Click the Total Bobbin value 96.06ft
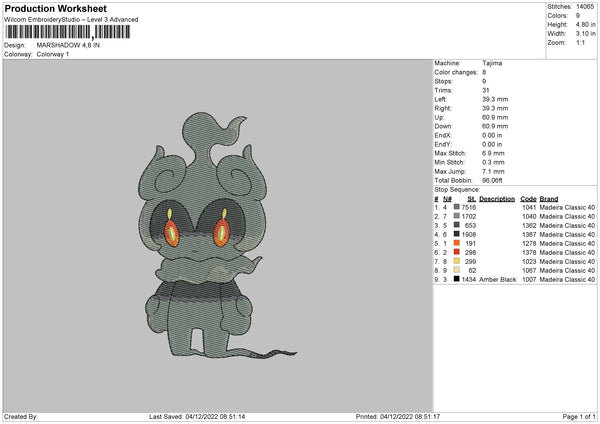This screenshot has height=424, width=600. 492,180
